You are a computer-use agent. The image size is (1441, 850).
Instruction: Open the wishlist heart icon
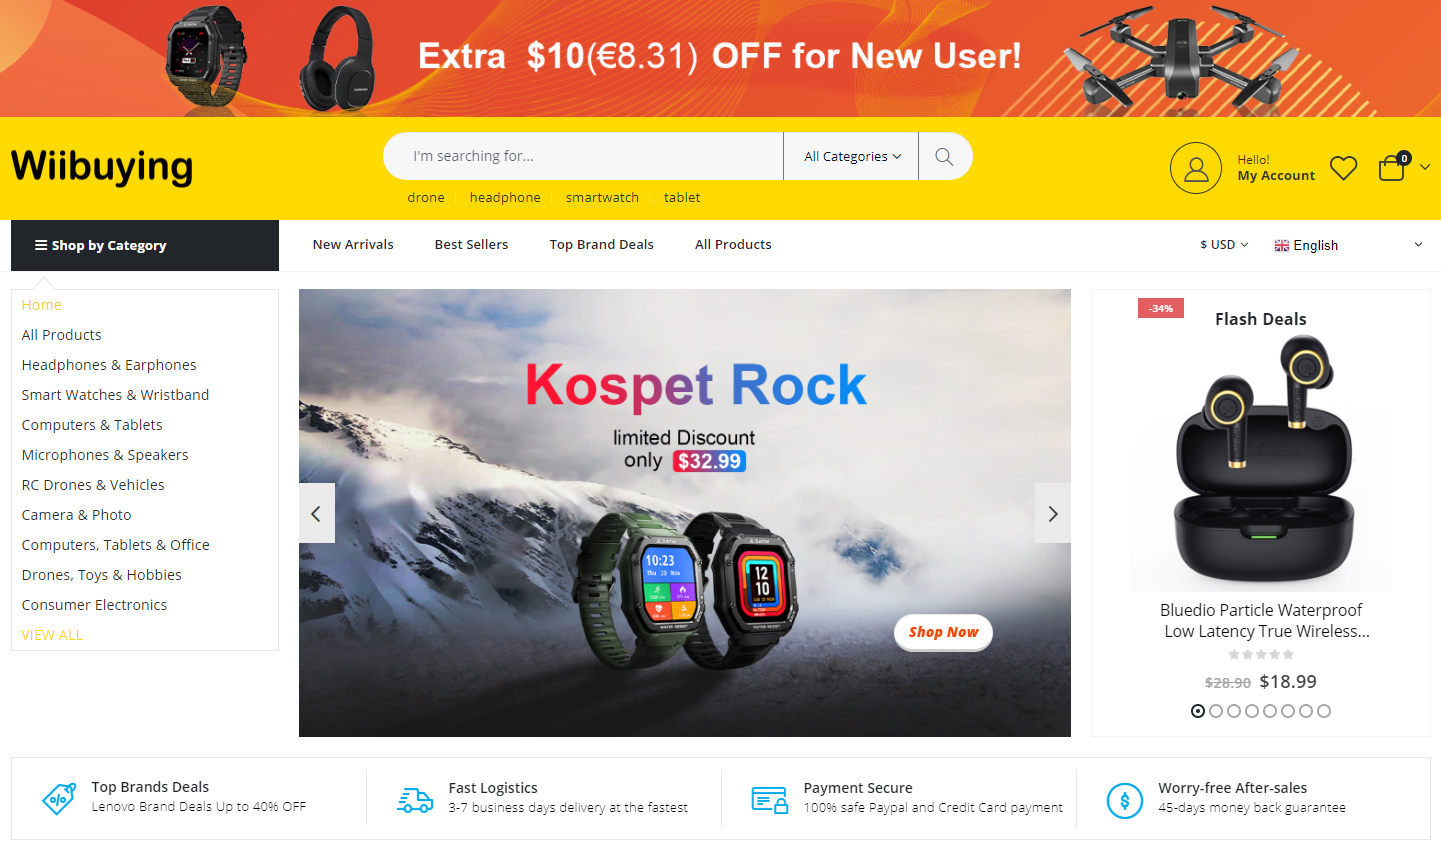tap(1344, 168)
